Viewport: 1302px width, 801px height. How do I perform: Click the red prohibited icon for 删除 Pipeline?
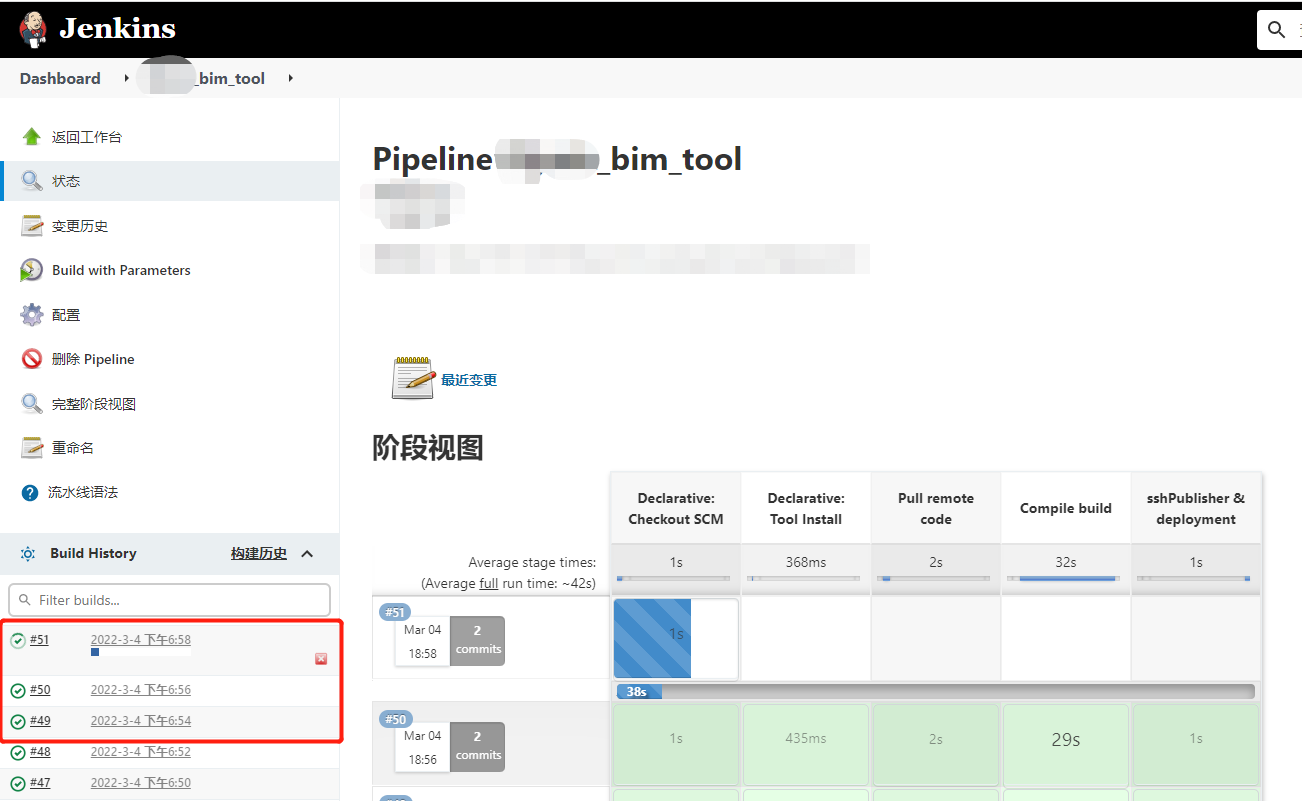(32, 359)
